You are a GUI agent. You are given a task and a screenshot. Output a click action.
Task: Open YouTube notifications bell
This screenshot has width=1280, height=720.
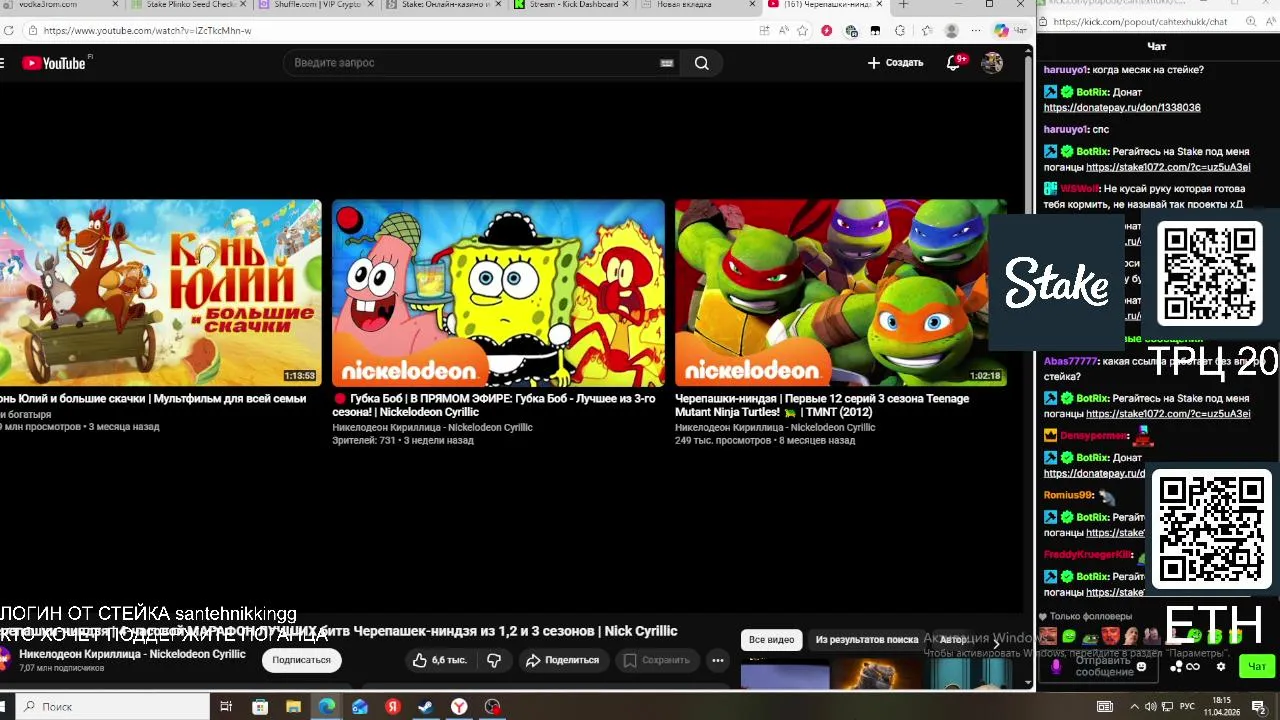[954, 63]
